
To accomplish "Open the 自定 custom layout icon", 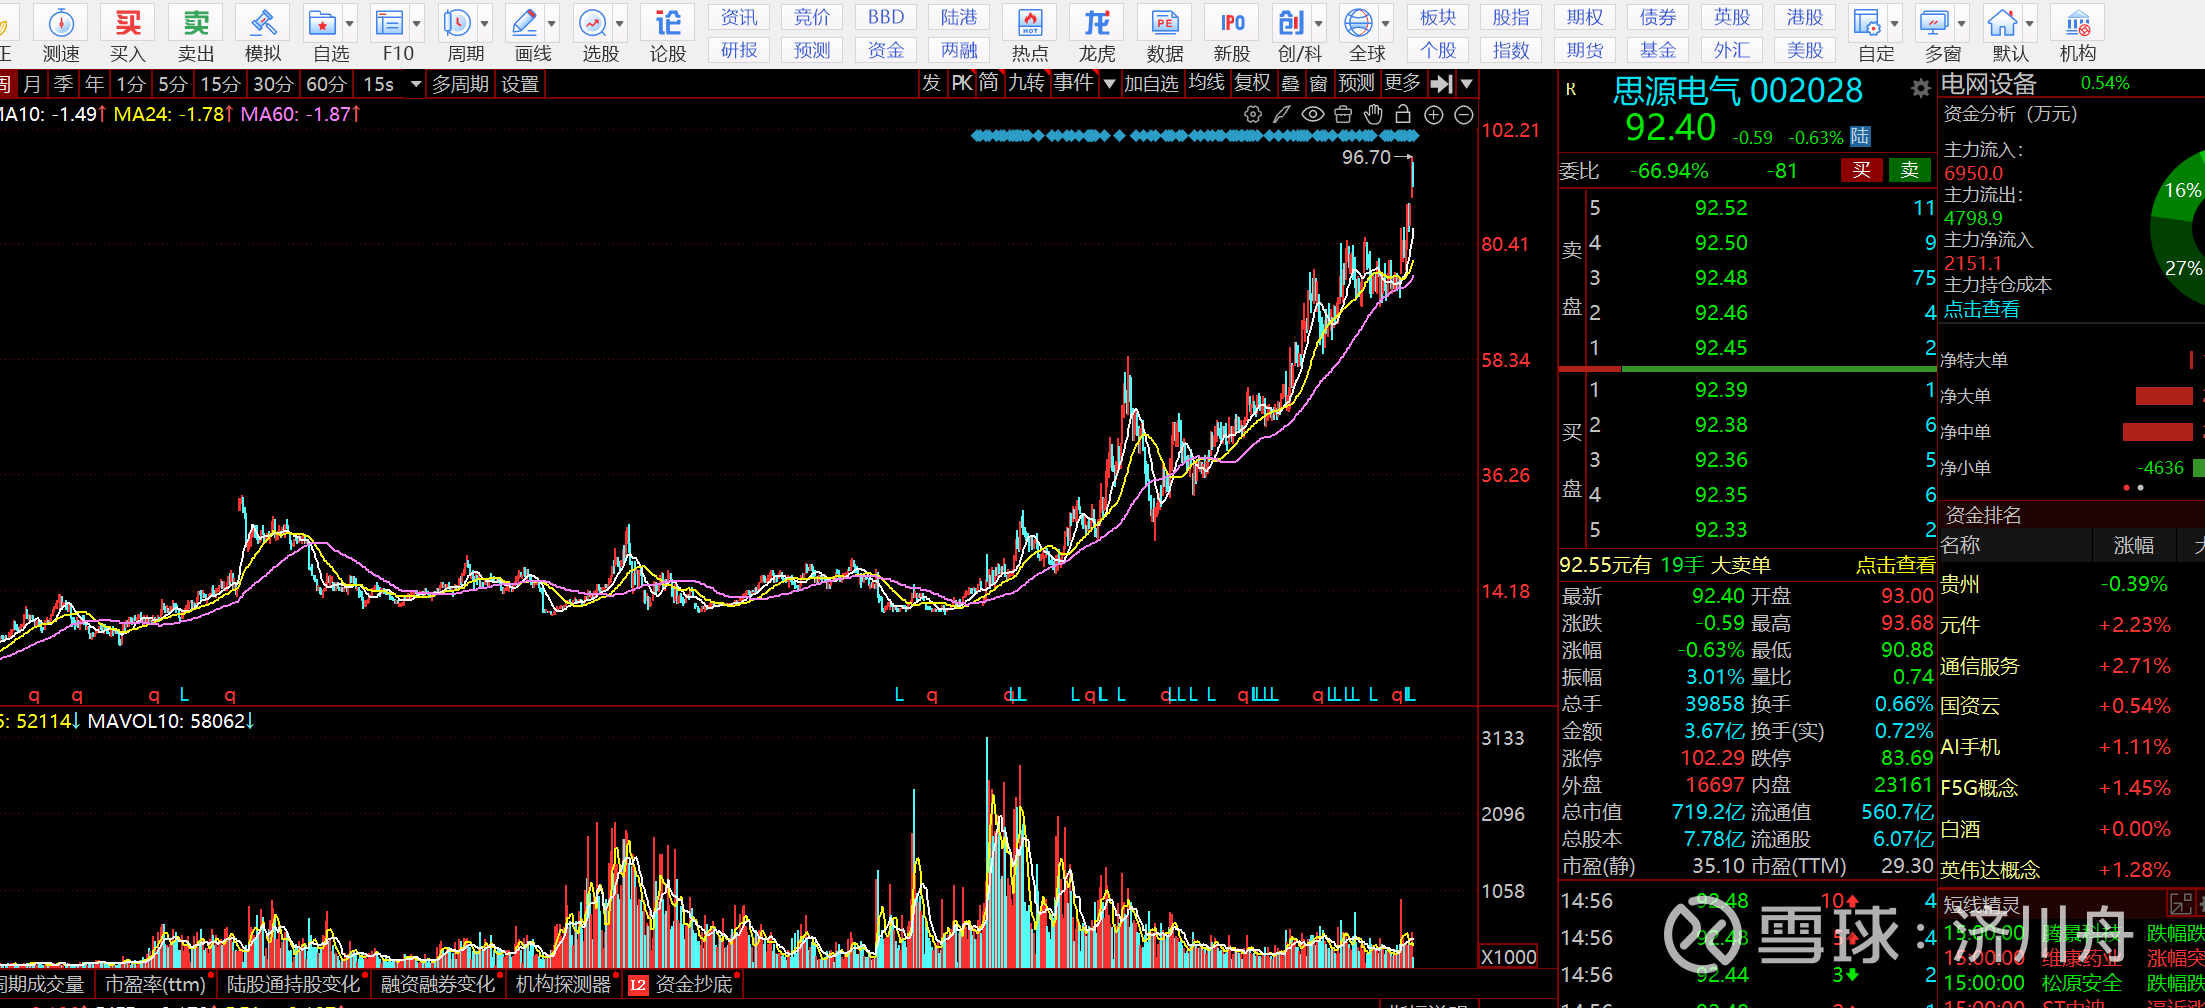I will 1867,23.
